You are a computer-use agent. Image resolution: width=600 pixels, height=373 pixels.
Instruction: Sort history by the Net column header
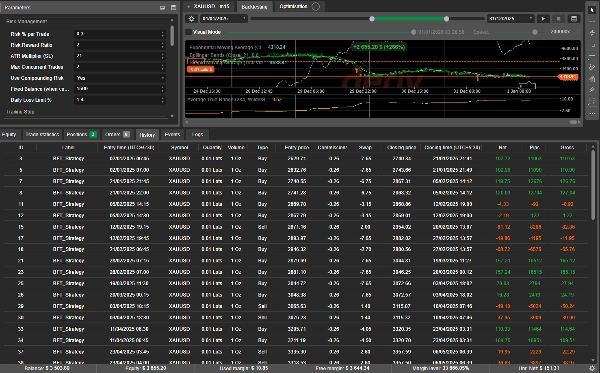(x=502, y=147)
